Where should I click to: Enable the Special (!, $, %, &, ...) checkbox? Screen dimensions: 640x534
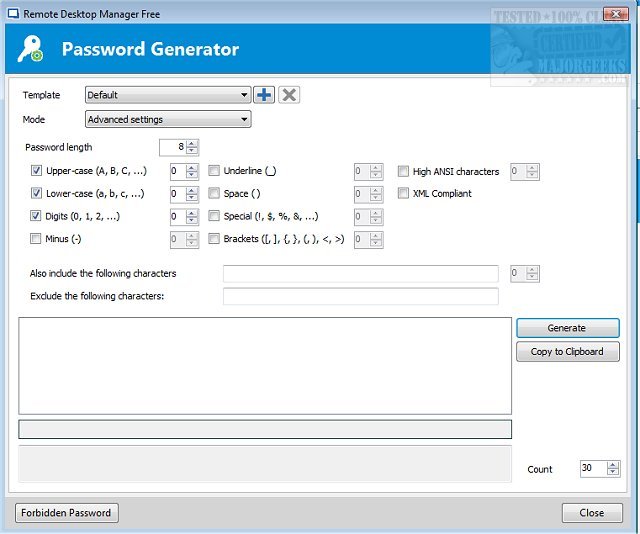click(x=214, y=216)
